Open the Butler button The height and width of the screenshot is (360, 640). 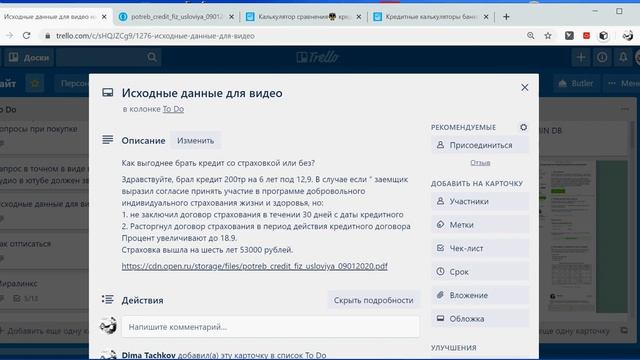pyautogui.click(x=576, y=83)
